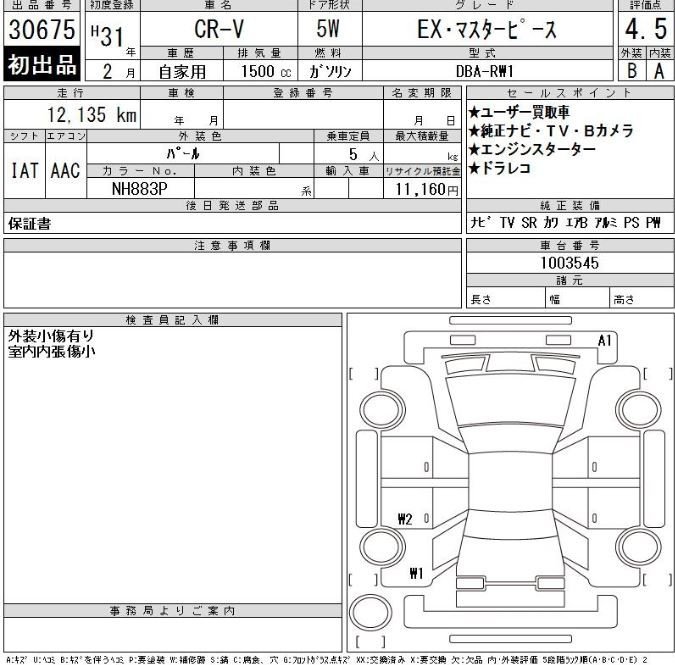Screen dimensions: 675x665
Task: Click the model code DBA-RW1
Action: pos(485,71)
